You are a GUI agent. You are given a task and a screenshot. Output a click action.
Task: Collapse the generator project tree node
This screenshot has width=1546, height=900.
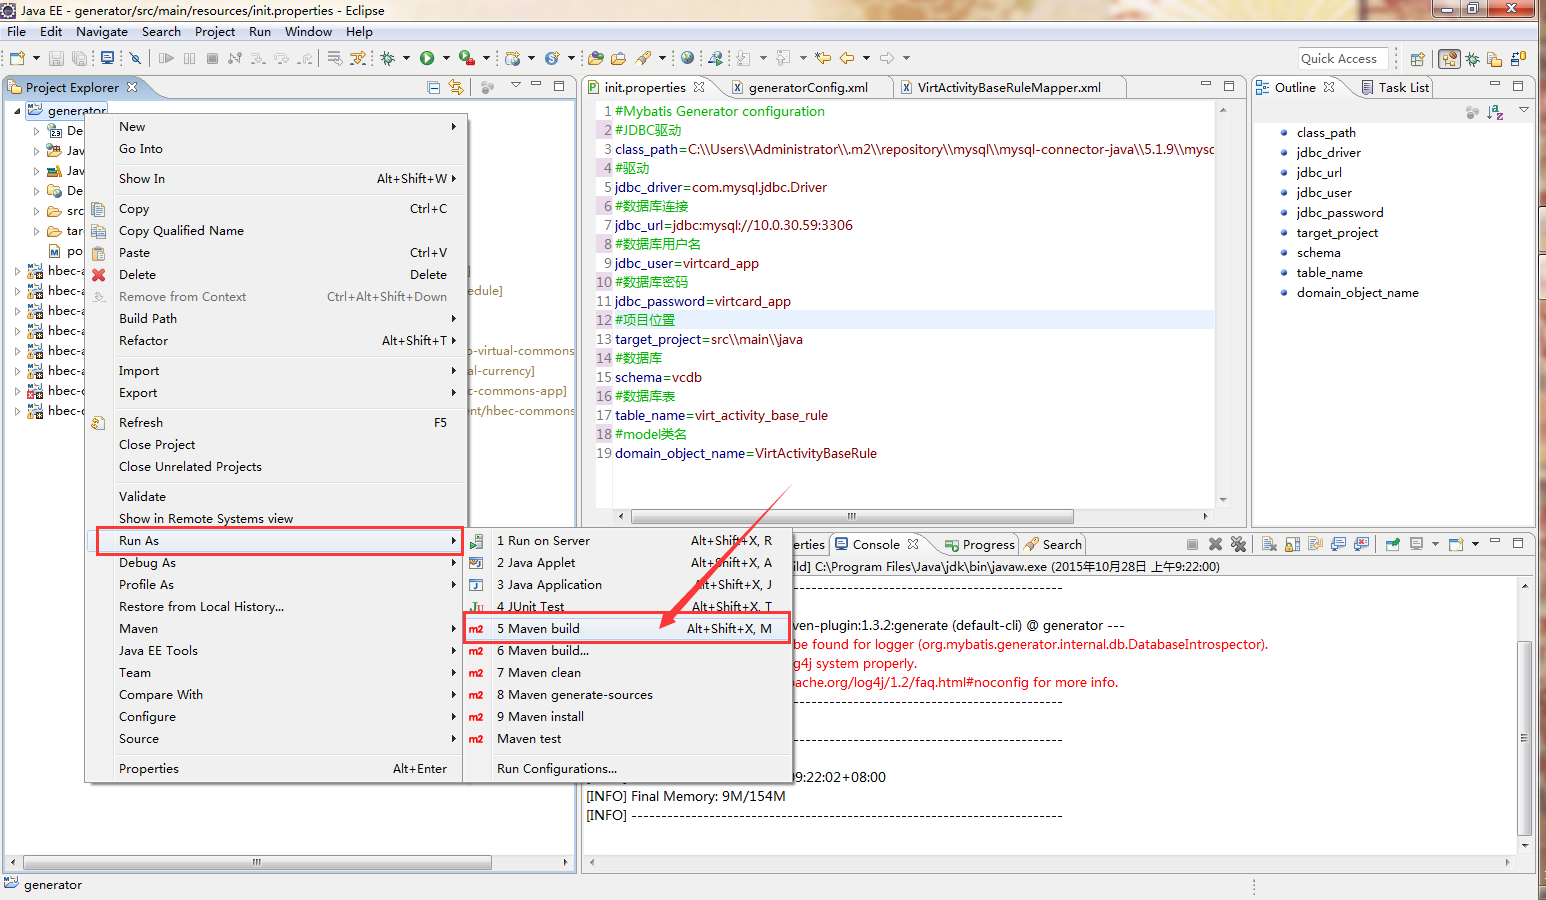(x=17, y=111)
